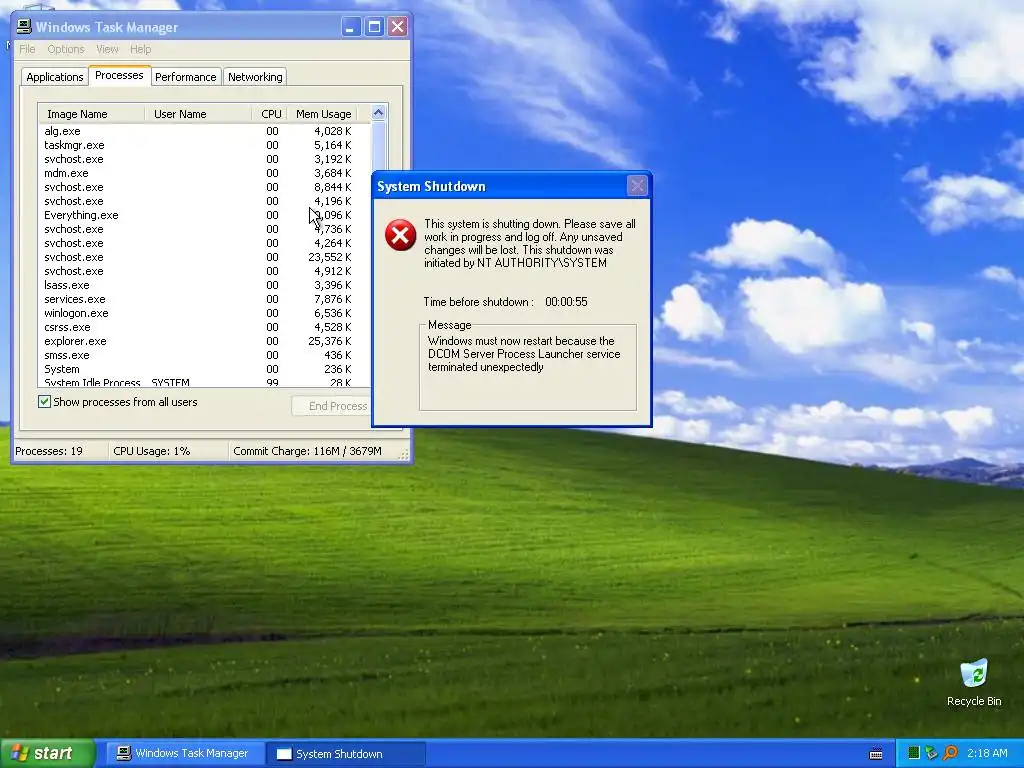Switch to the Applications tab
This screenshot has height=768, width=1024.
[55, 77]
